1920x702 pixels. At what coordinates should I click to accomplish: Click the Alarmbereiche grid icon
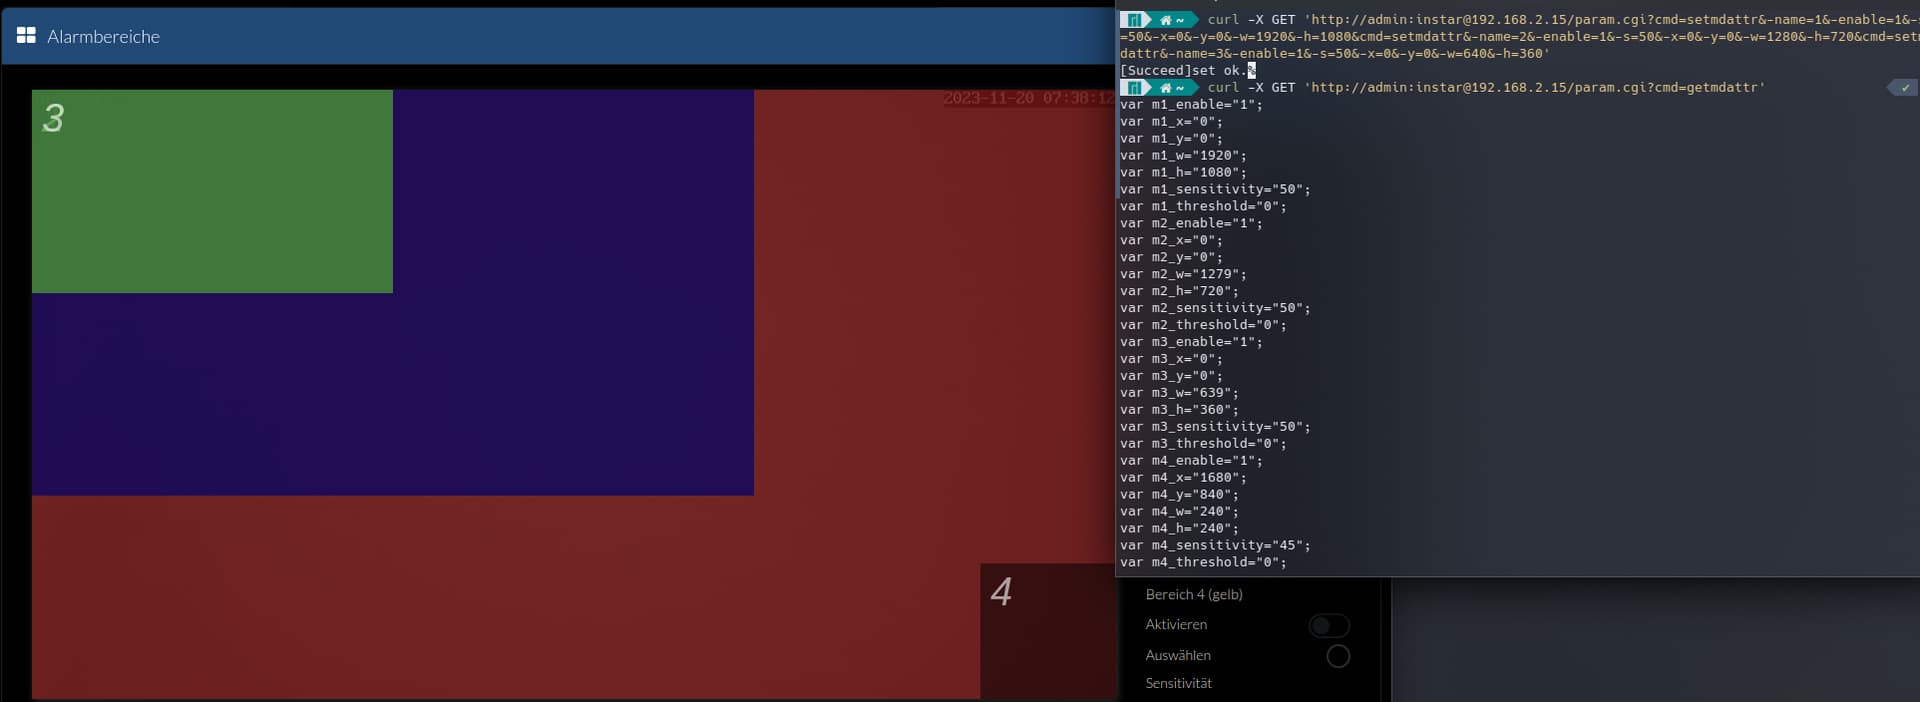[26, 36]
